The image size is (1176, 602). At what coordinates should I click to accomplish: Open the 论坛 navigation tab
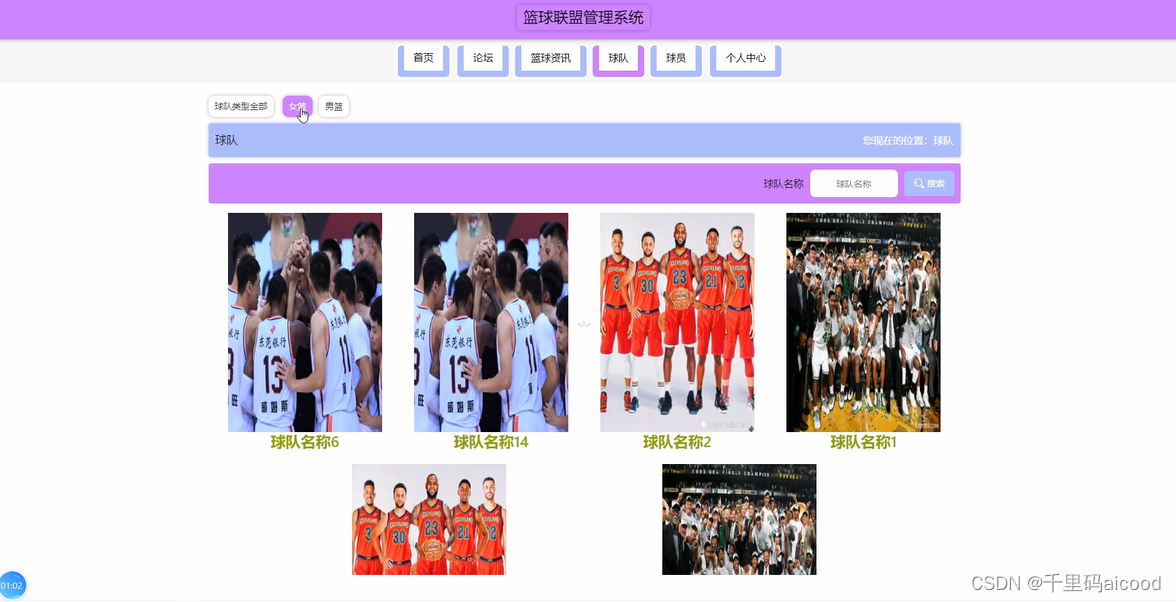click(x=483, y=59)
